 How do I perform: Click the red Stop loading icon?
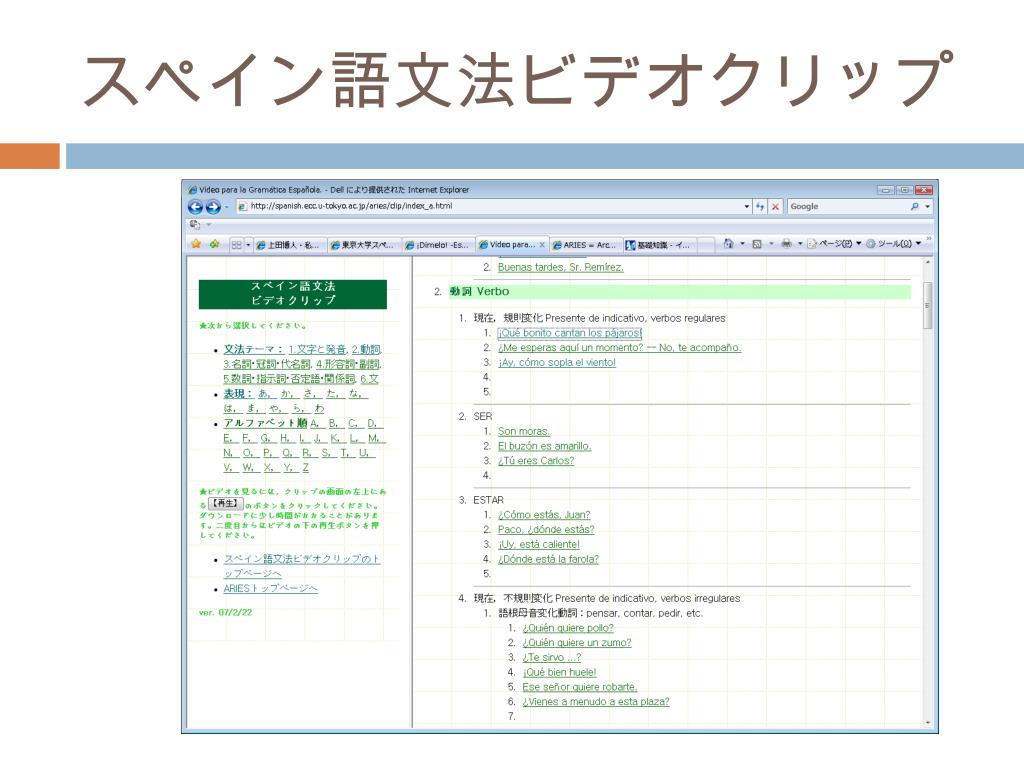(775, 206)
